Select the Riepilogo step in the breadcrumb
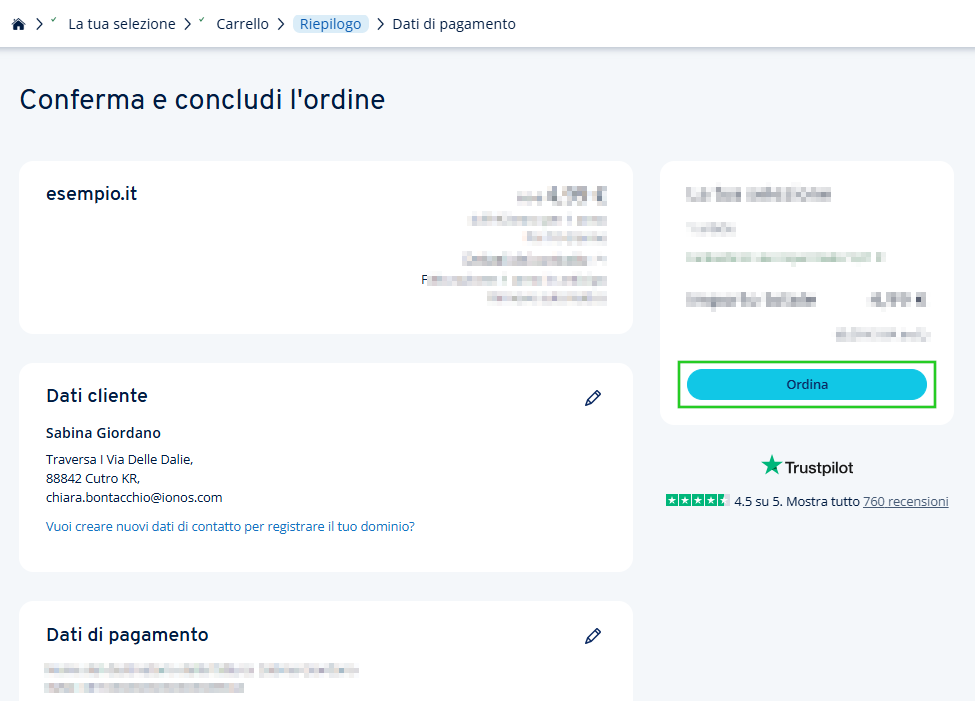The image size is (975, 701). coord(330,23)
